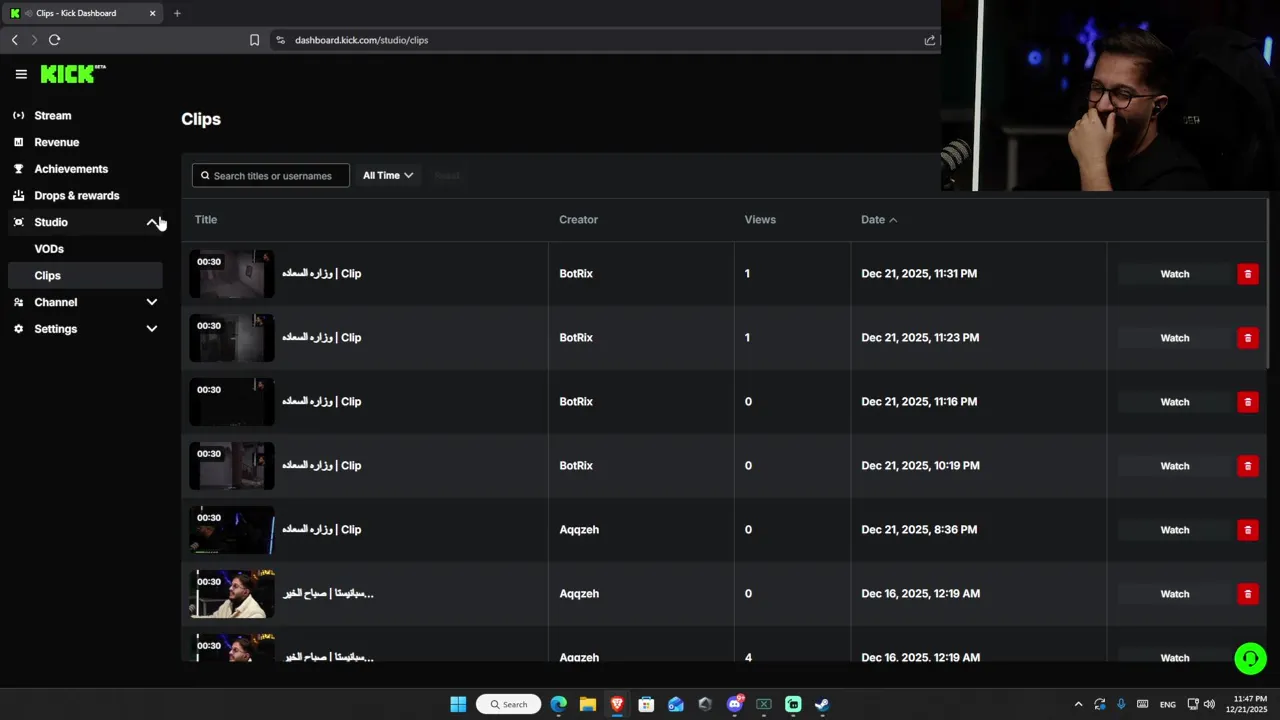Image resolution: width=1280 pixels, height=720 pixels.
Task: Focus the Search titles or usernames field
Action: tap(271, 176)
